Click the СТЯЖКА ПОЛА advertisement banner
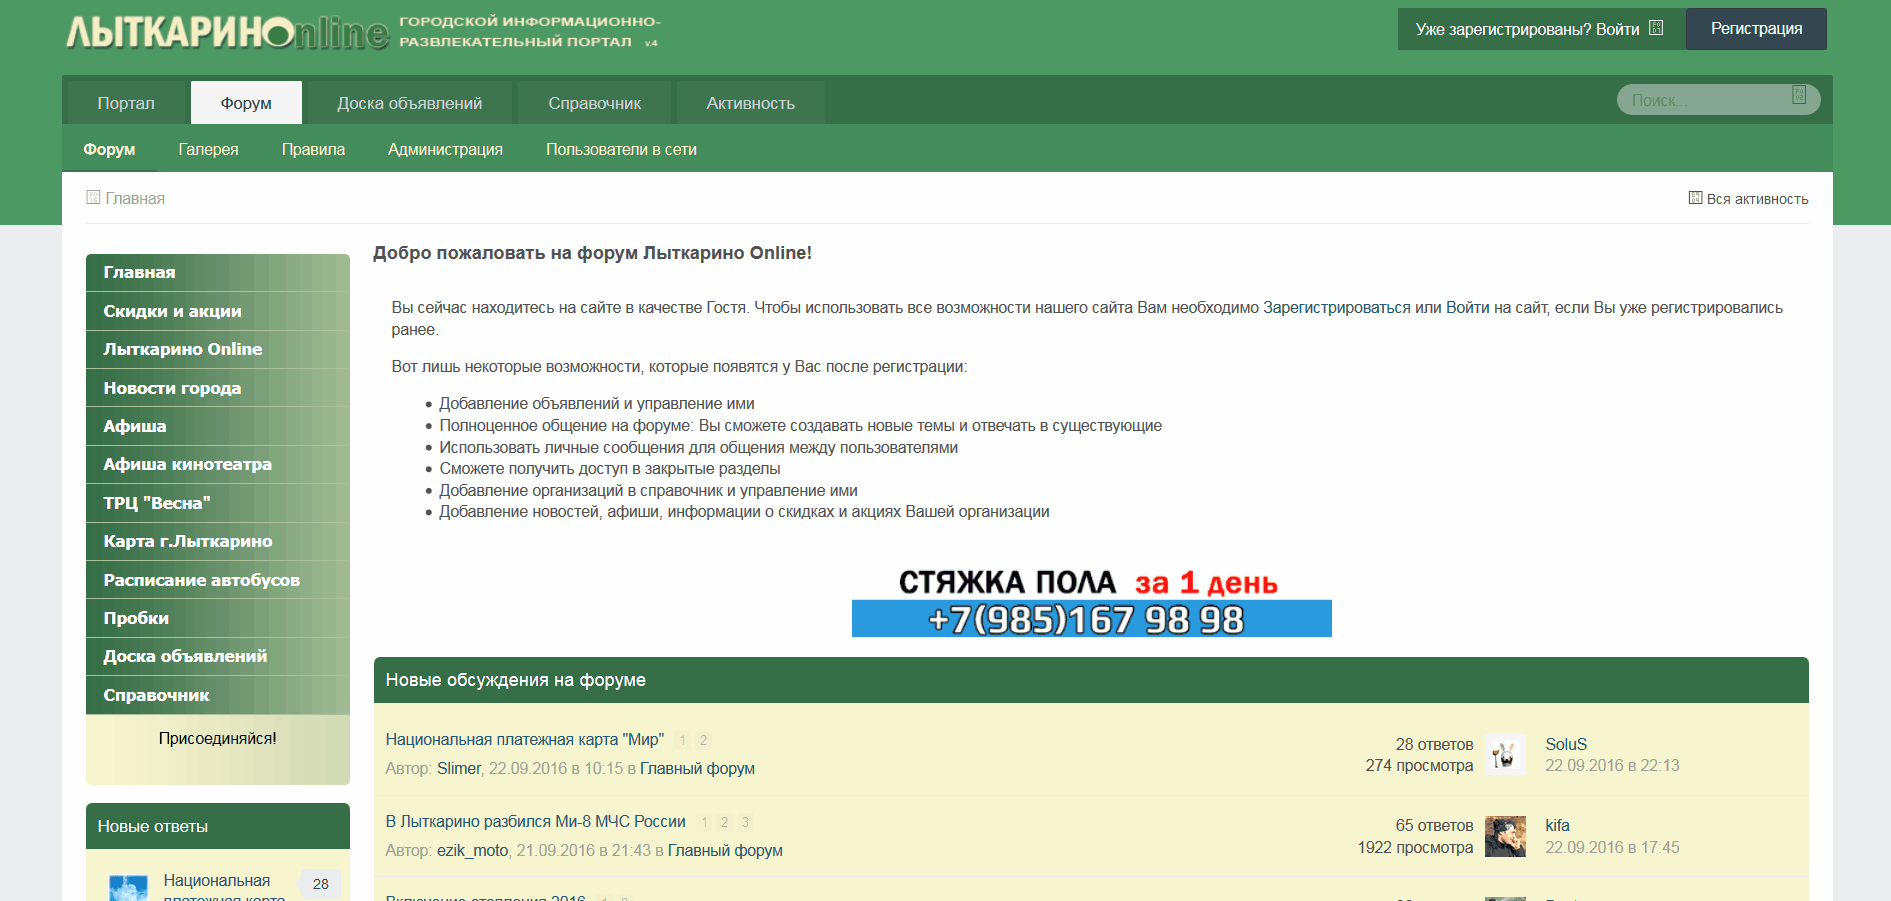 point(1091,601)
